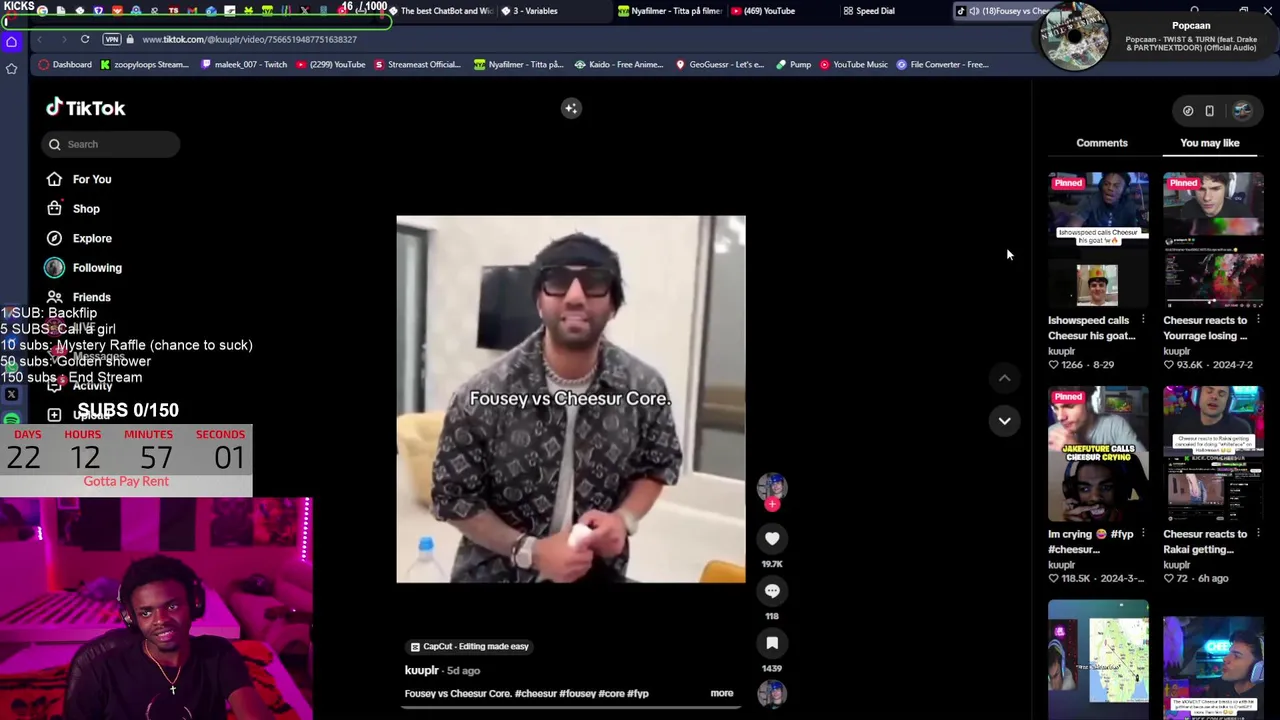The image size is (1280, 720).
Task: Click the browser reload button
Action: 85,39
